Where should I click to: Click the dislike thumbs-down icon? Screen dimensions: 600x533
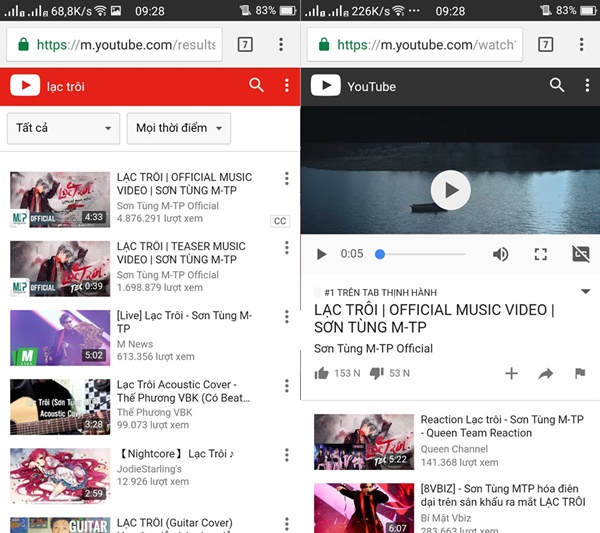point(377,373)
